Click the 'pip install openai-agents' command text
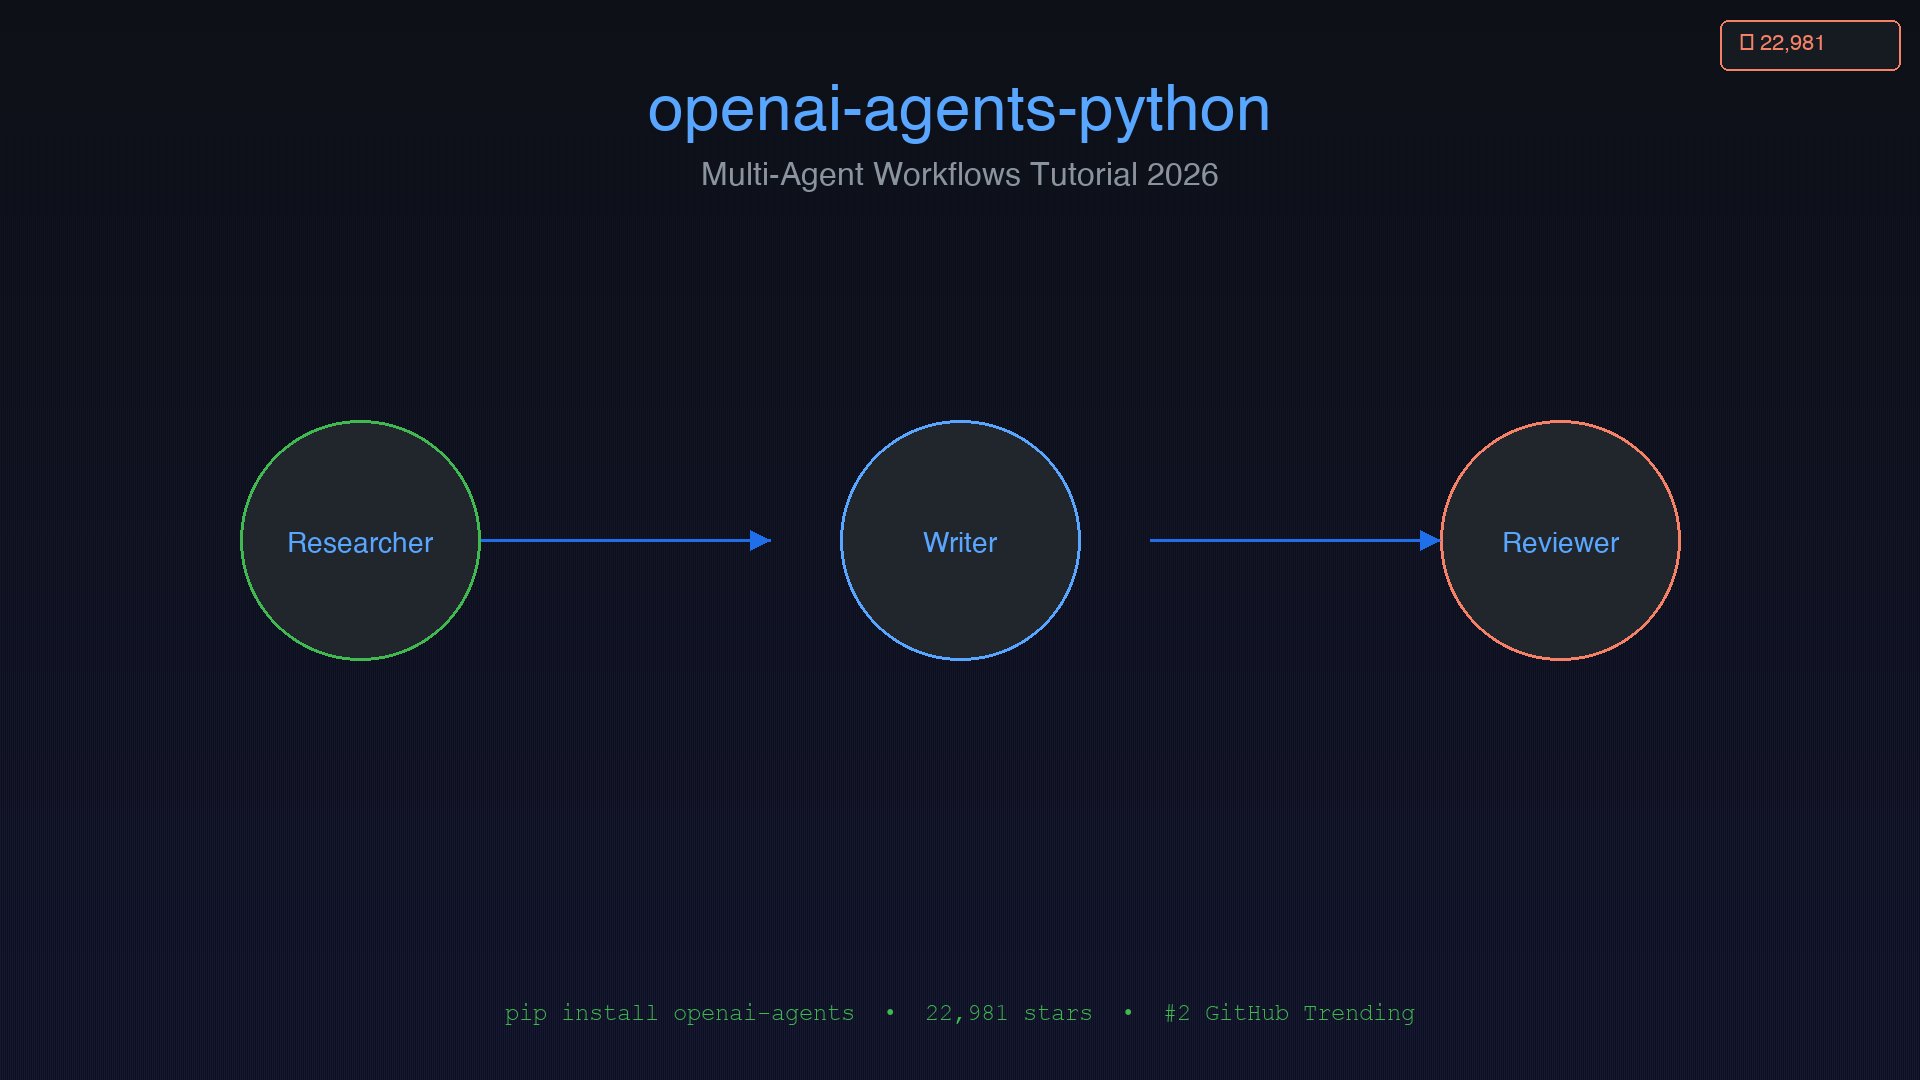This screenshot has height=1080, width=1920. click(x=679, y=1013)
